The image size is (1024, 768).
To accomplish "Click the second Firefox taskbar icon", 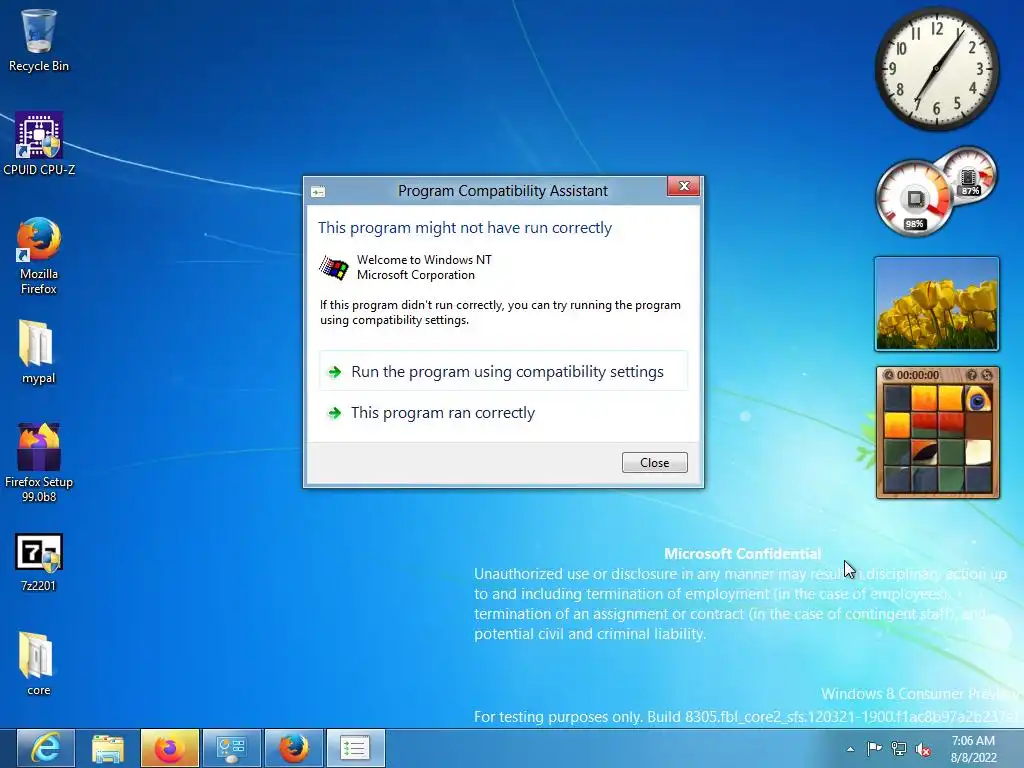I will pos(294,748).
